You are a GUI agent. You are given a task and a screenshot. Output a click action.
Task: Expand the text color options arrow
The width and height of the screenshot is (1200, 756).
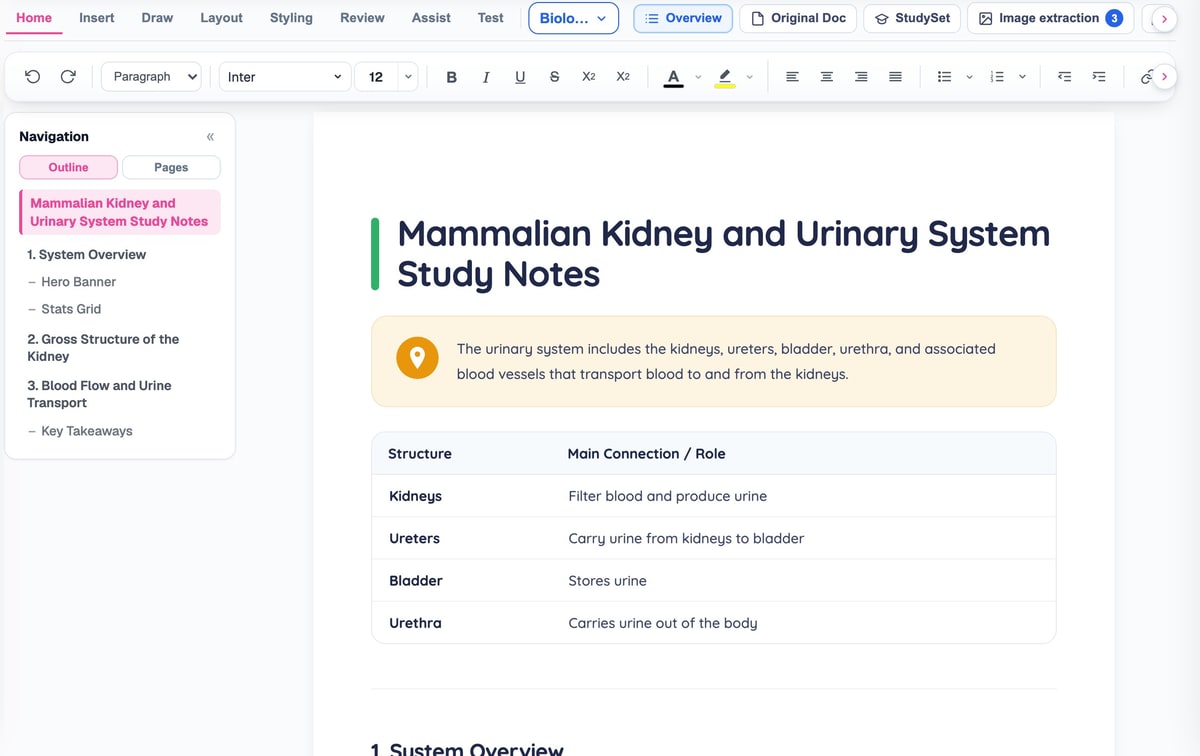click(x=698, y=77)
